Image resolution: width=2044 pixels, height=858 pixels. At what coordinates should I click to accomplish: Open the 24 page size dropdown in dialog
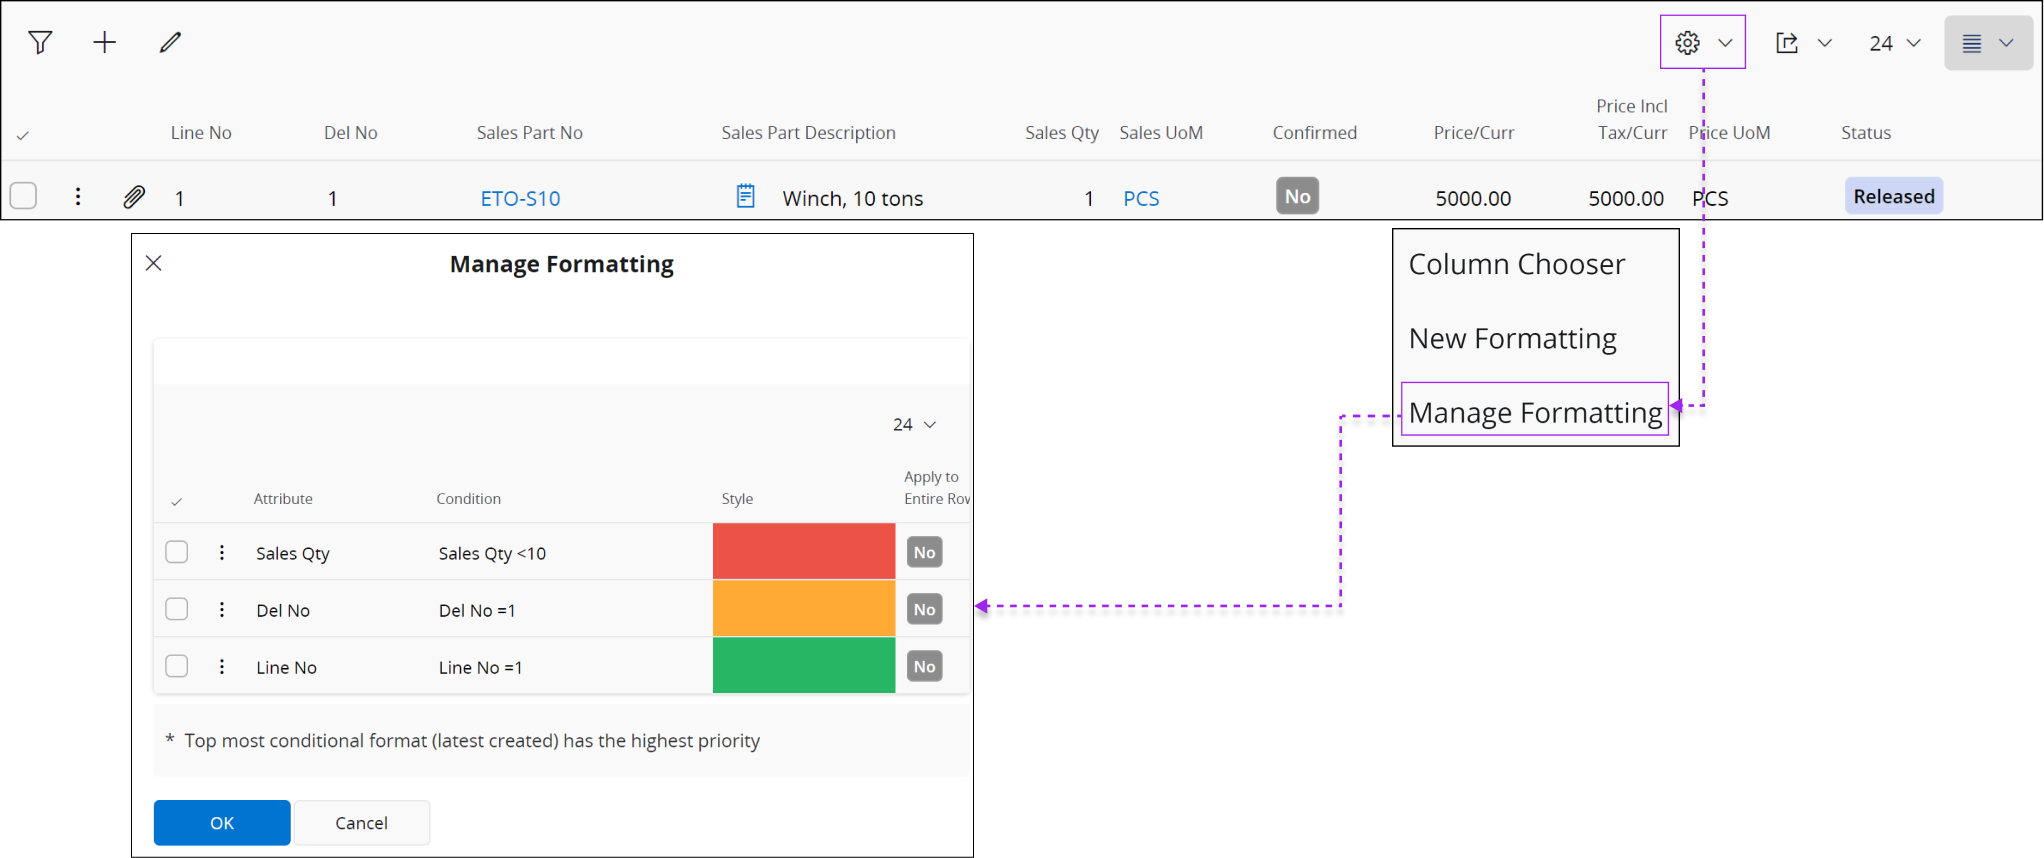(x=914, y=424)
